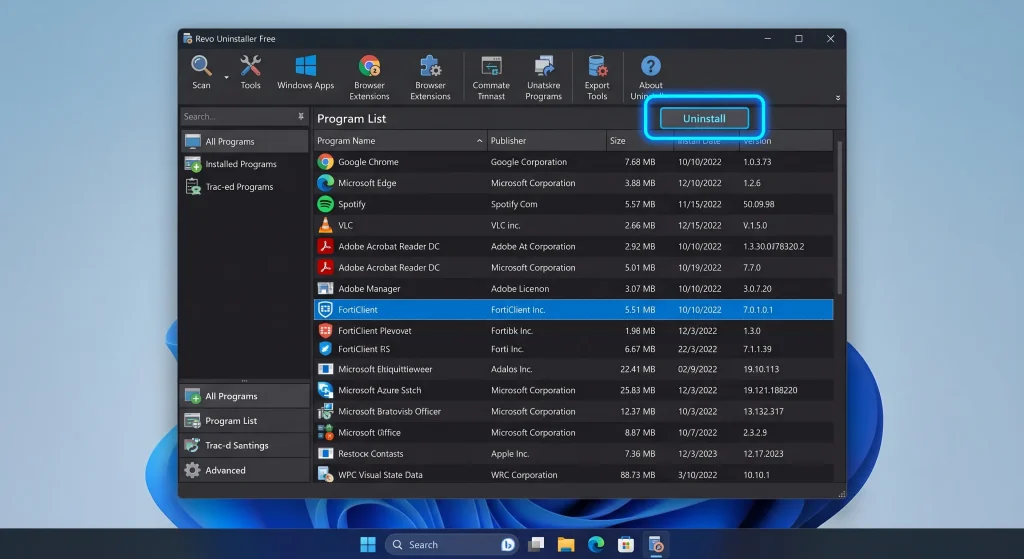This screenshot has width=1024, height=559.
Task: Click Revo Uninstaller taskbar icon
Action: click(x=656, y=544)
